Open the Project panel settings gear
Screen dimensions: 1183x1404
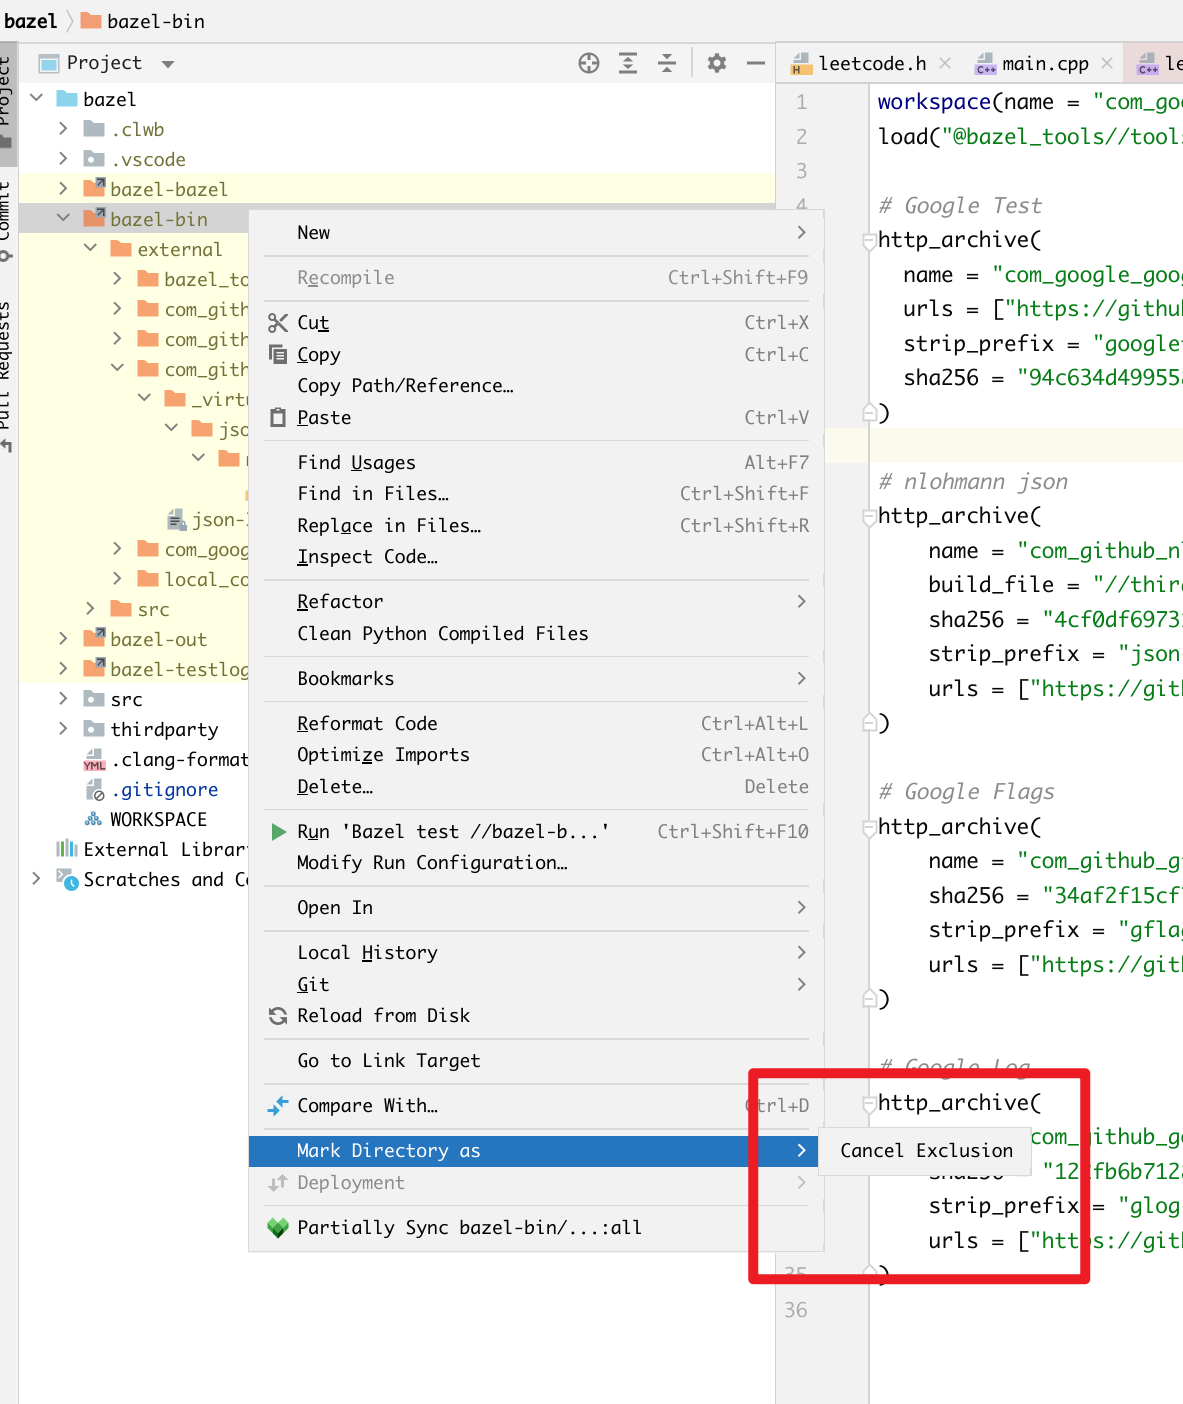point(716,62)
